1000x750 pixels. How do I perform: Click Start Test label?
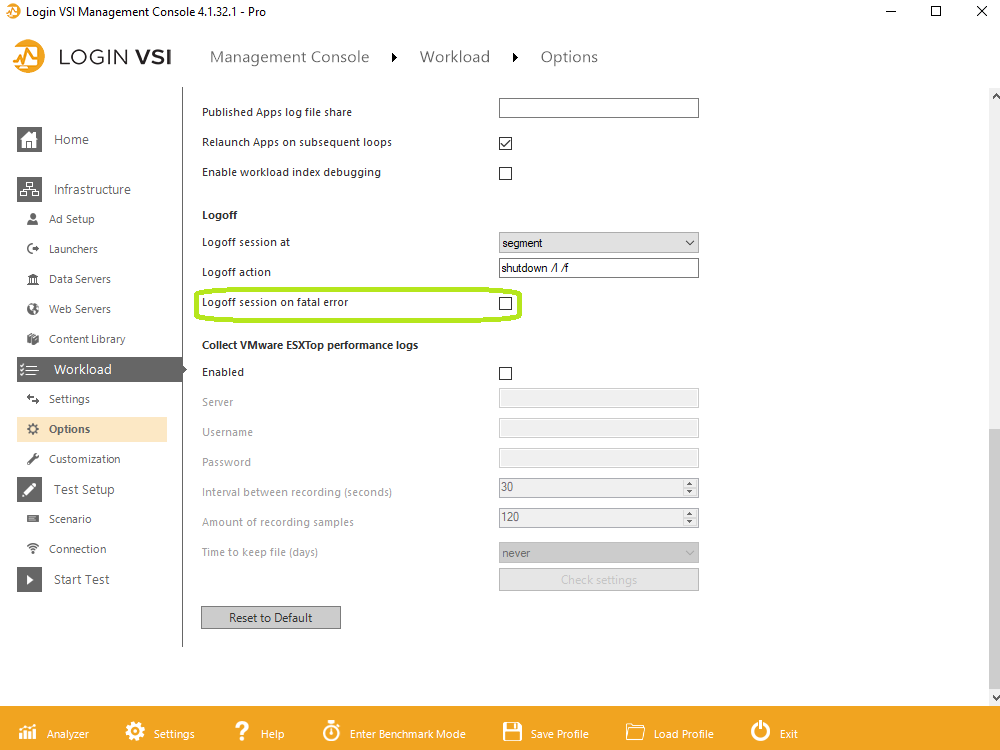(x=82, y=580)
